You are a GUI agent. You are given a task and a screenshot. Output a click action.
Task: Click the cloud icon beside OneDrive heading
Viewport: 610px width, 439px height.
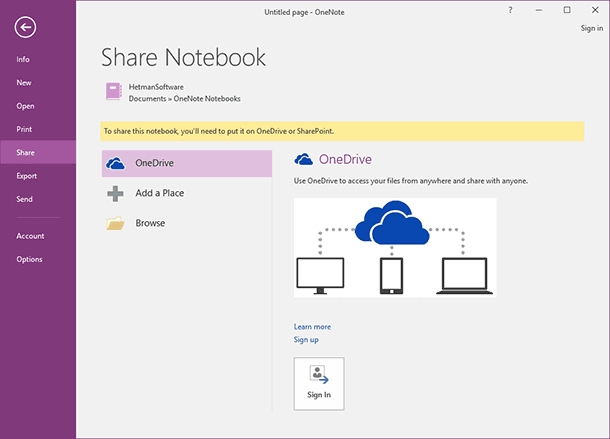(303, 159)
